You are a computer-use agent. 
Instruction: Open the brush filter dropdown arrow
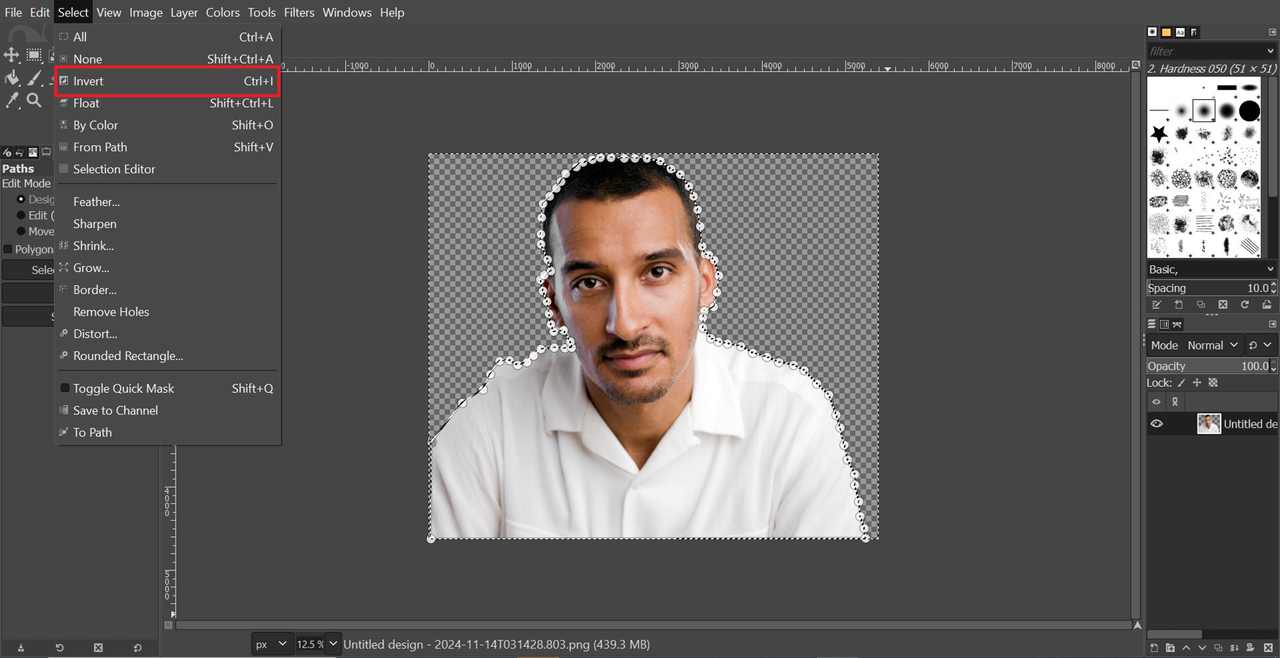(1271, 50)
